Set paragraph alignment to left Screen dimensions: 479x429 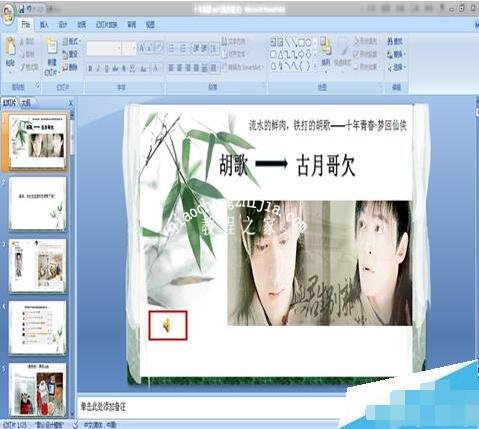pos(171,68)
